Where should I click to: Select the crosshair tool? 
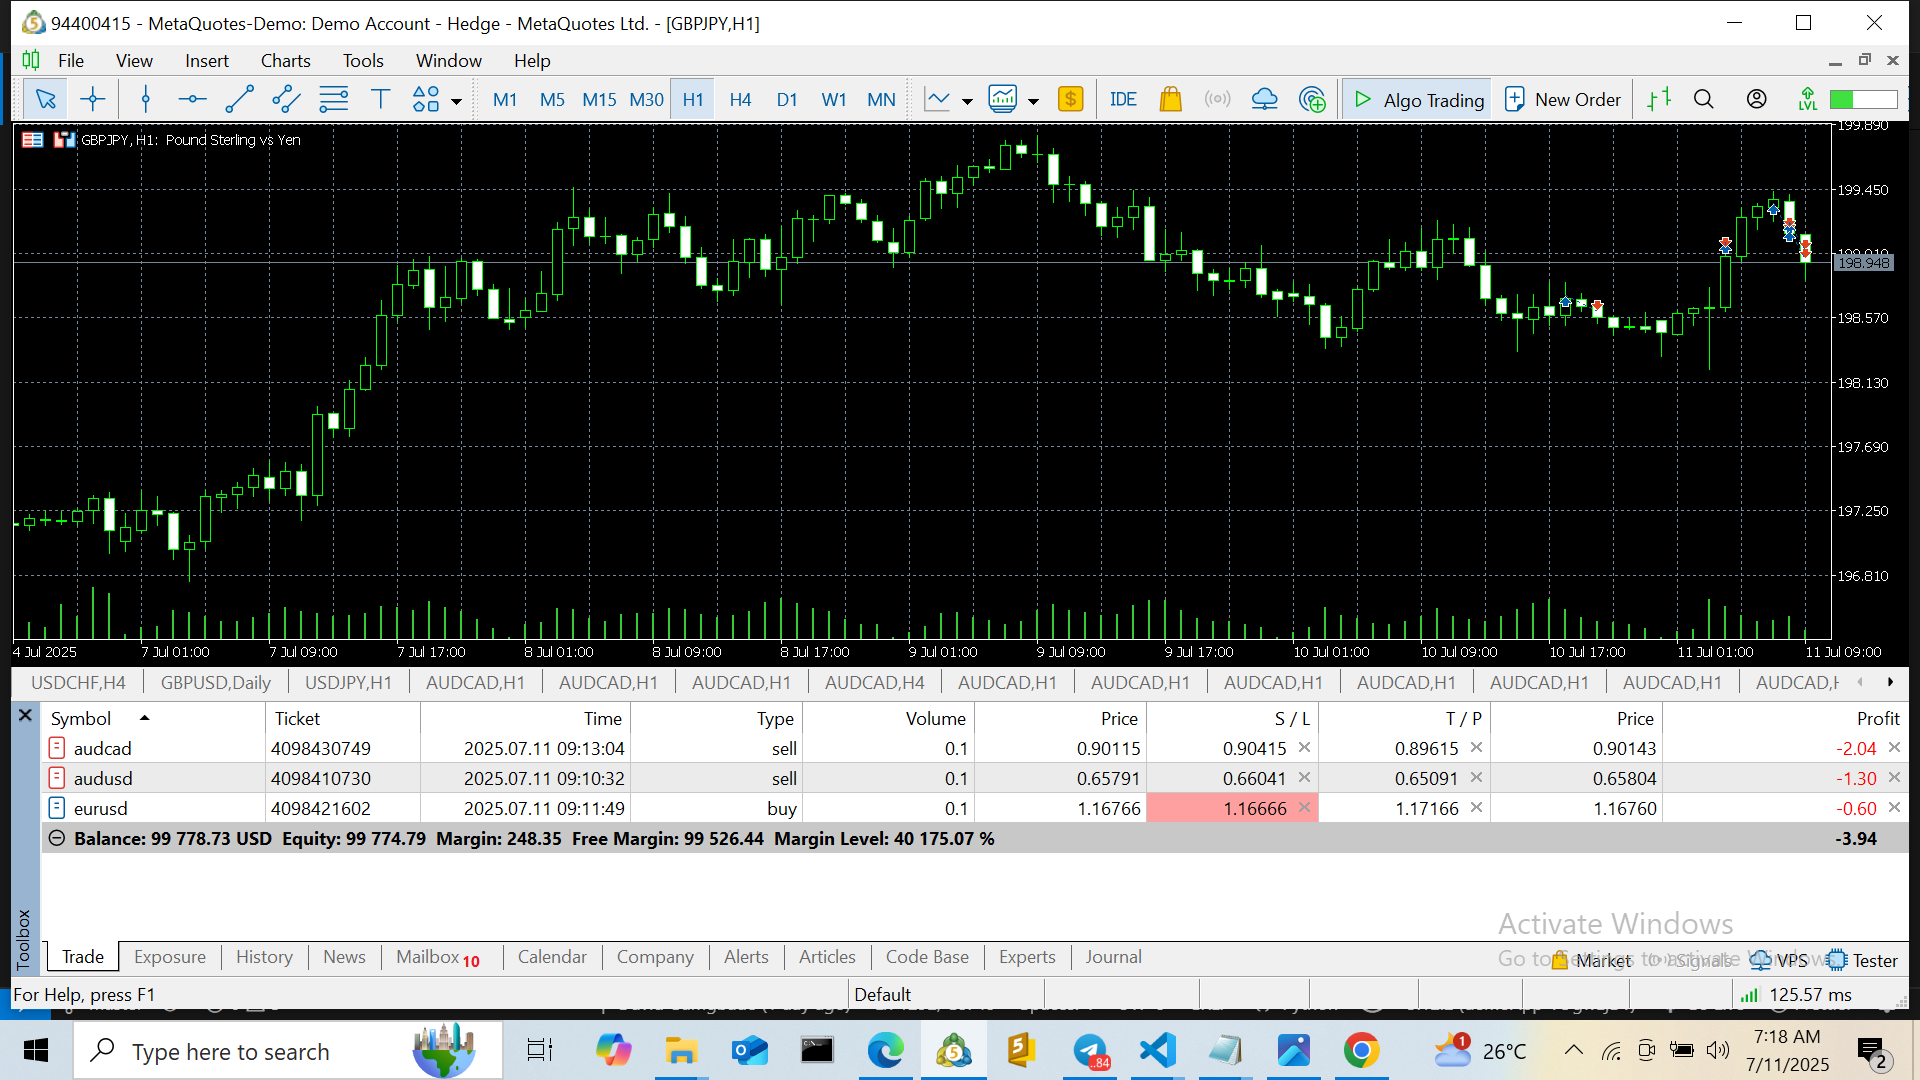point(93,99)
